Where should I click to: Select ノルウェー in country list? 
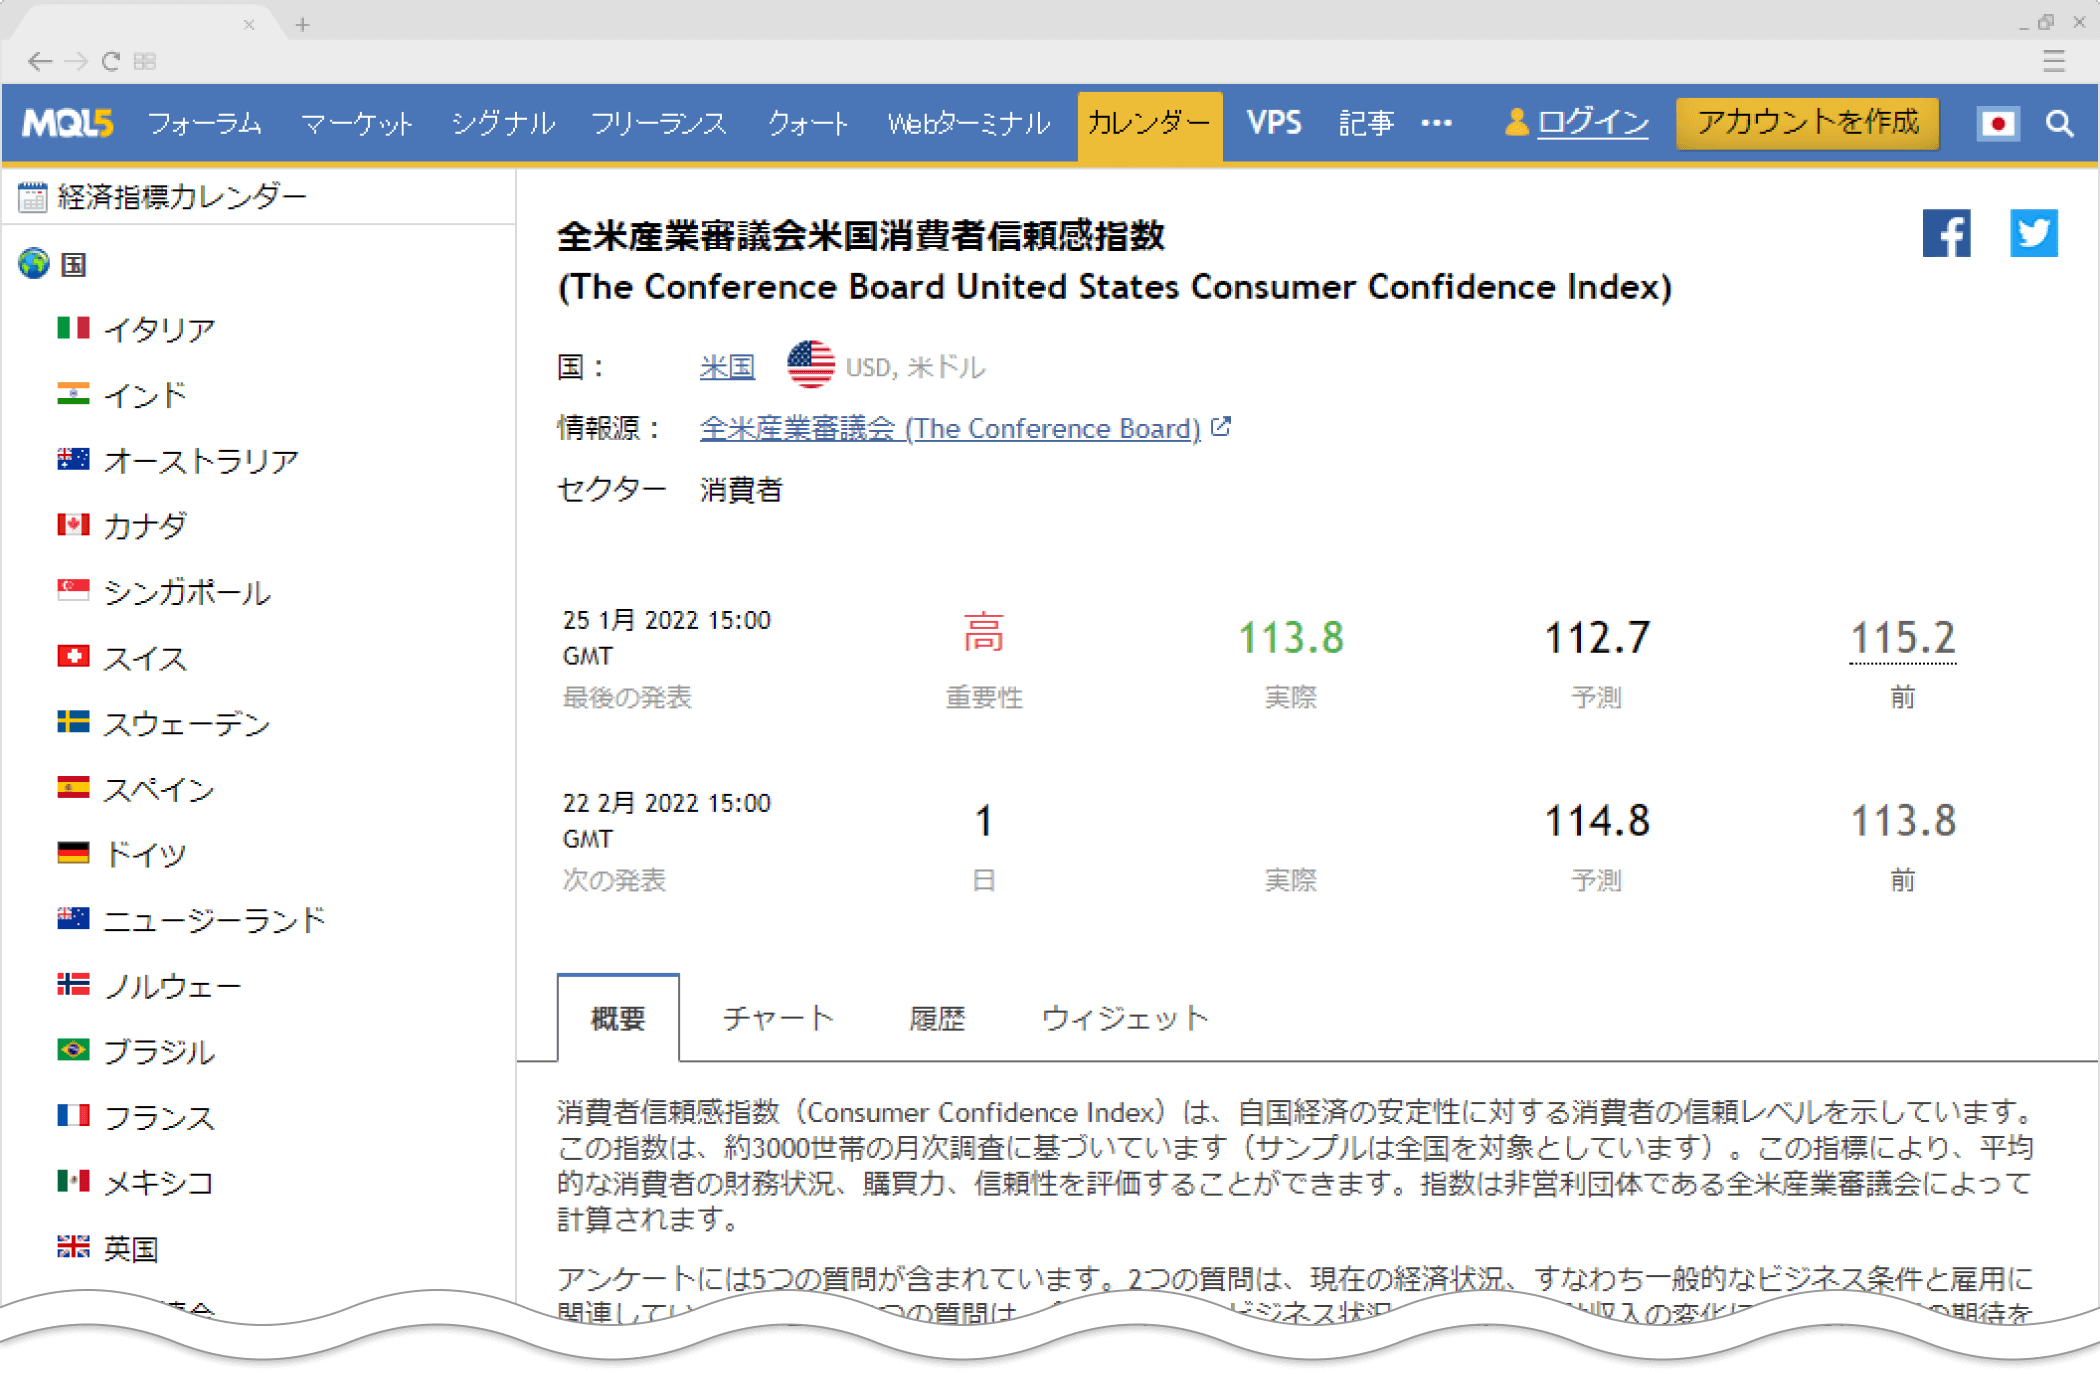(x=173, y=985)
